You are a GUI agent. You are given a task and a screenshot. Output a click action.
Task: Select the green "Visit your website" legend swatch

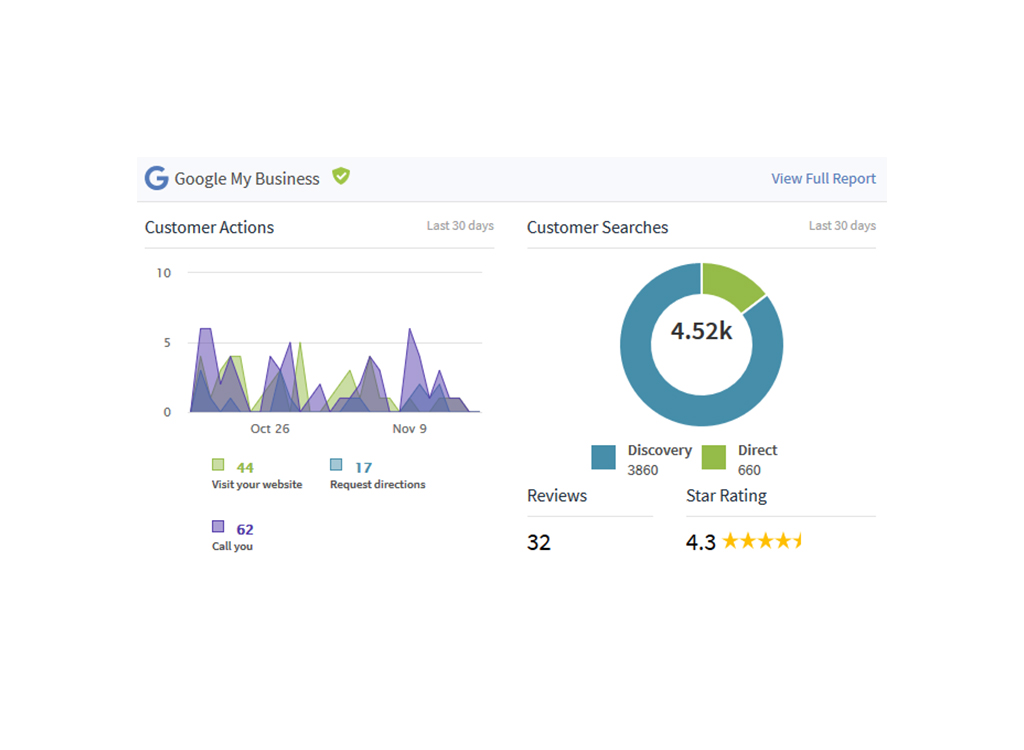pos(217,465)
